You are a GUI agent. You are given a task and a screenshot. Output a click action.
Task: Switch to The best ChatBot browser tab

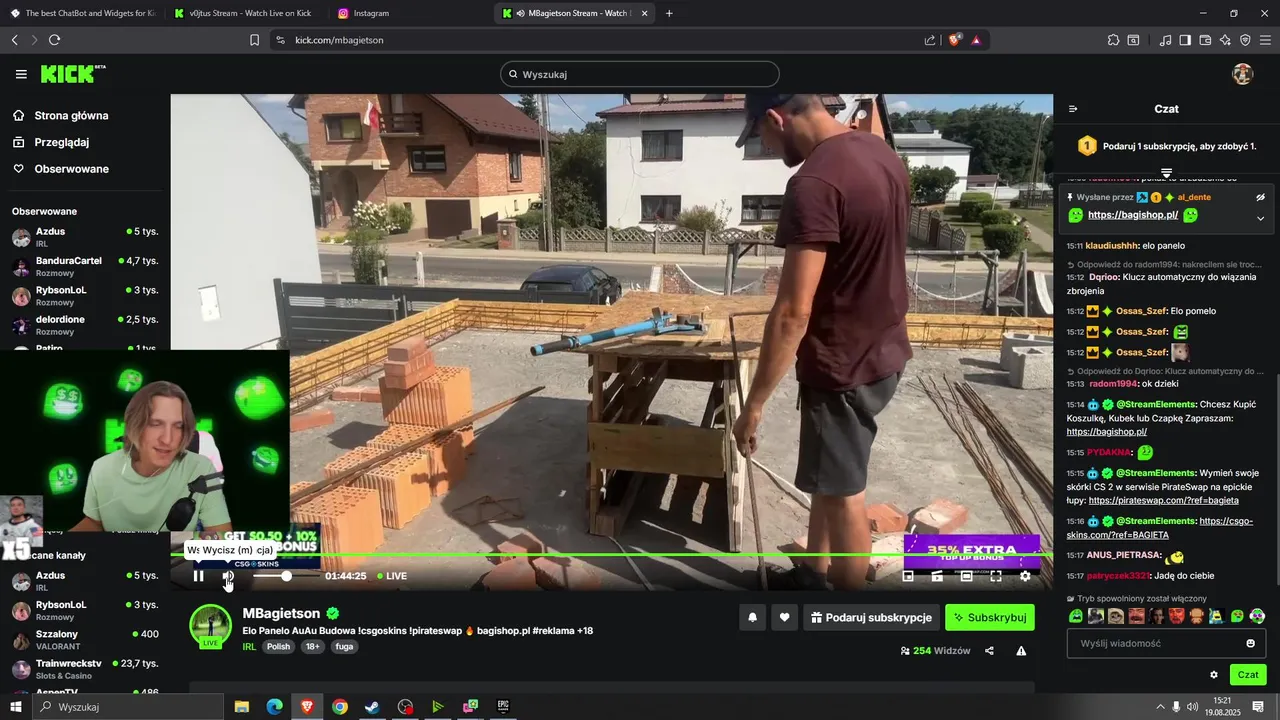(x=82, y=13)
